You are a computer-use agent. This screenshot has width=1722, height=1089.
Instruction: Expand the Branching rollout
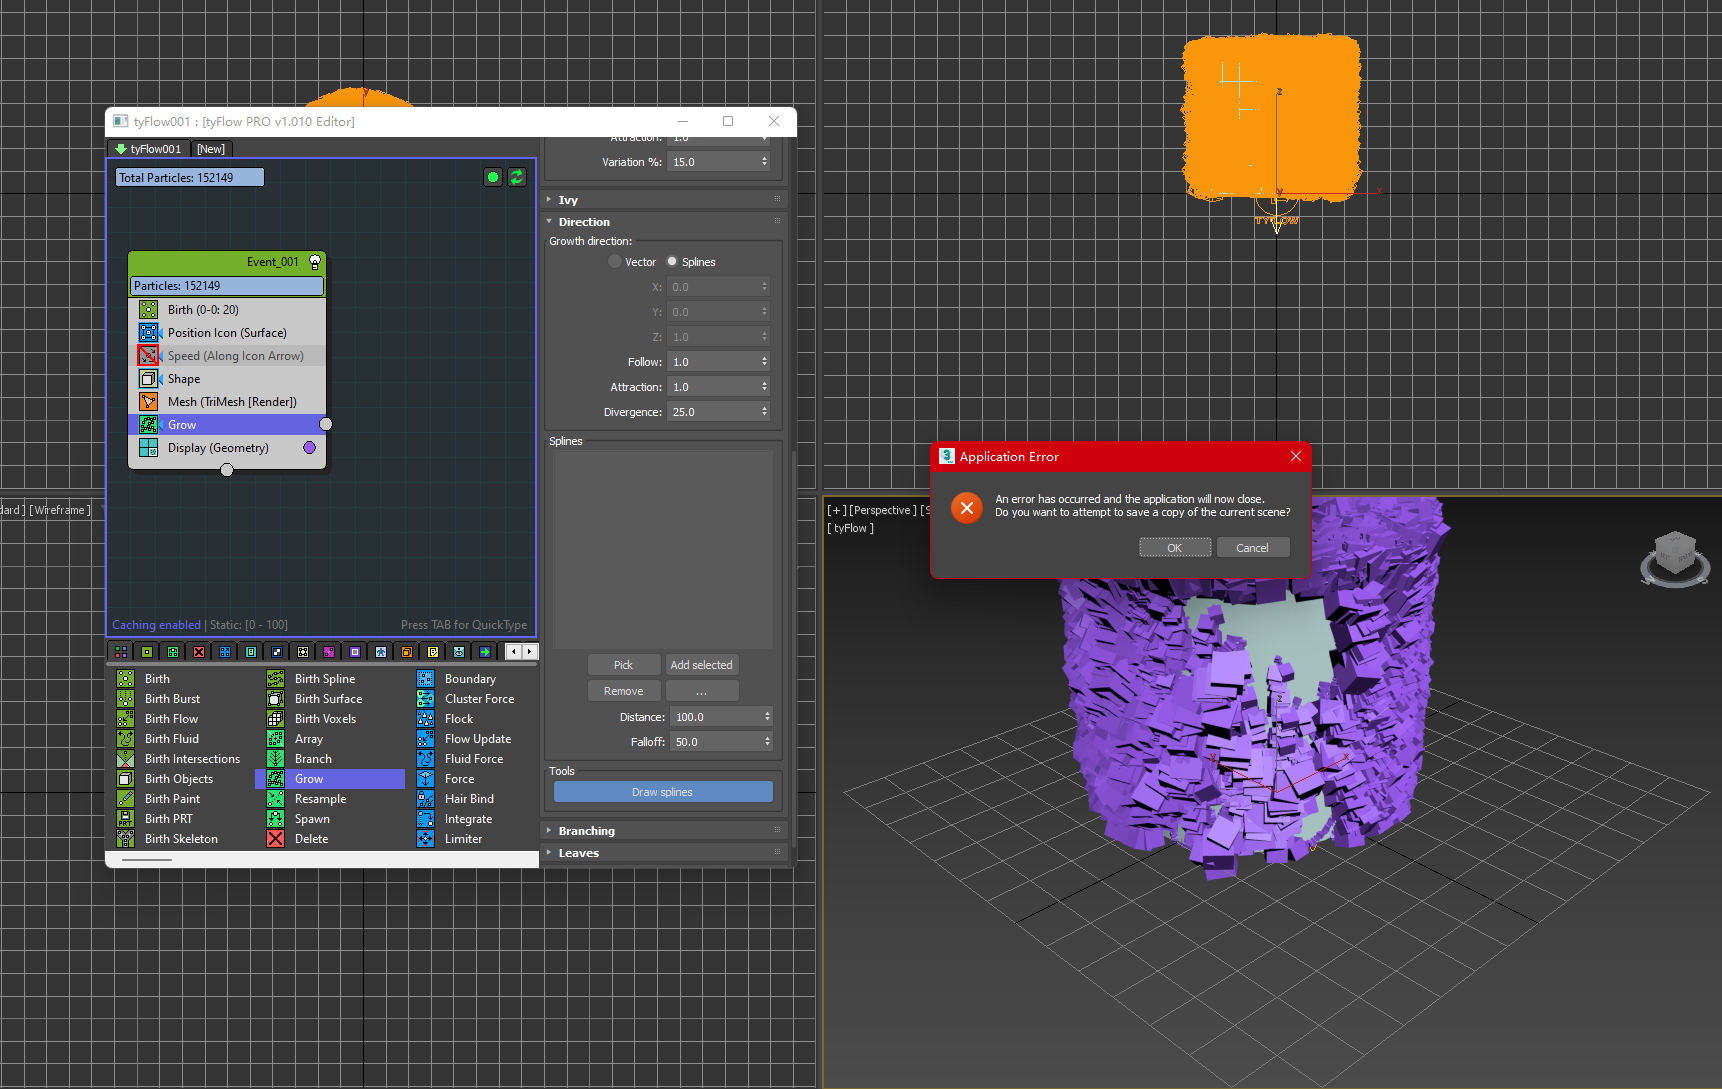tap(587, 831)
